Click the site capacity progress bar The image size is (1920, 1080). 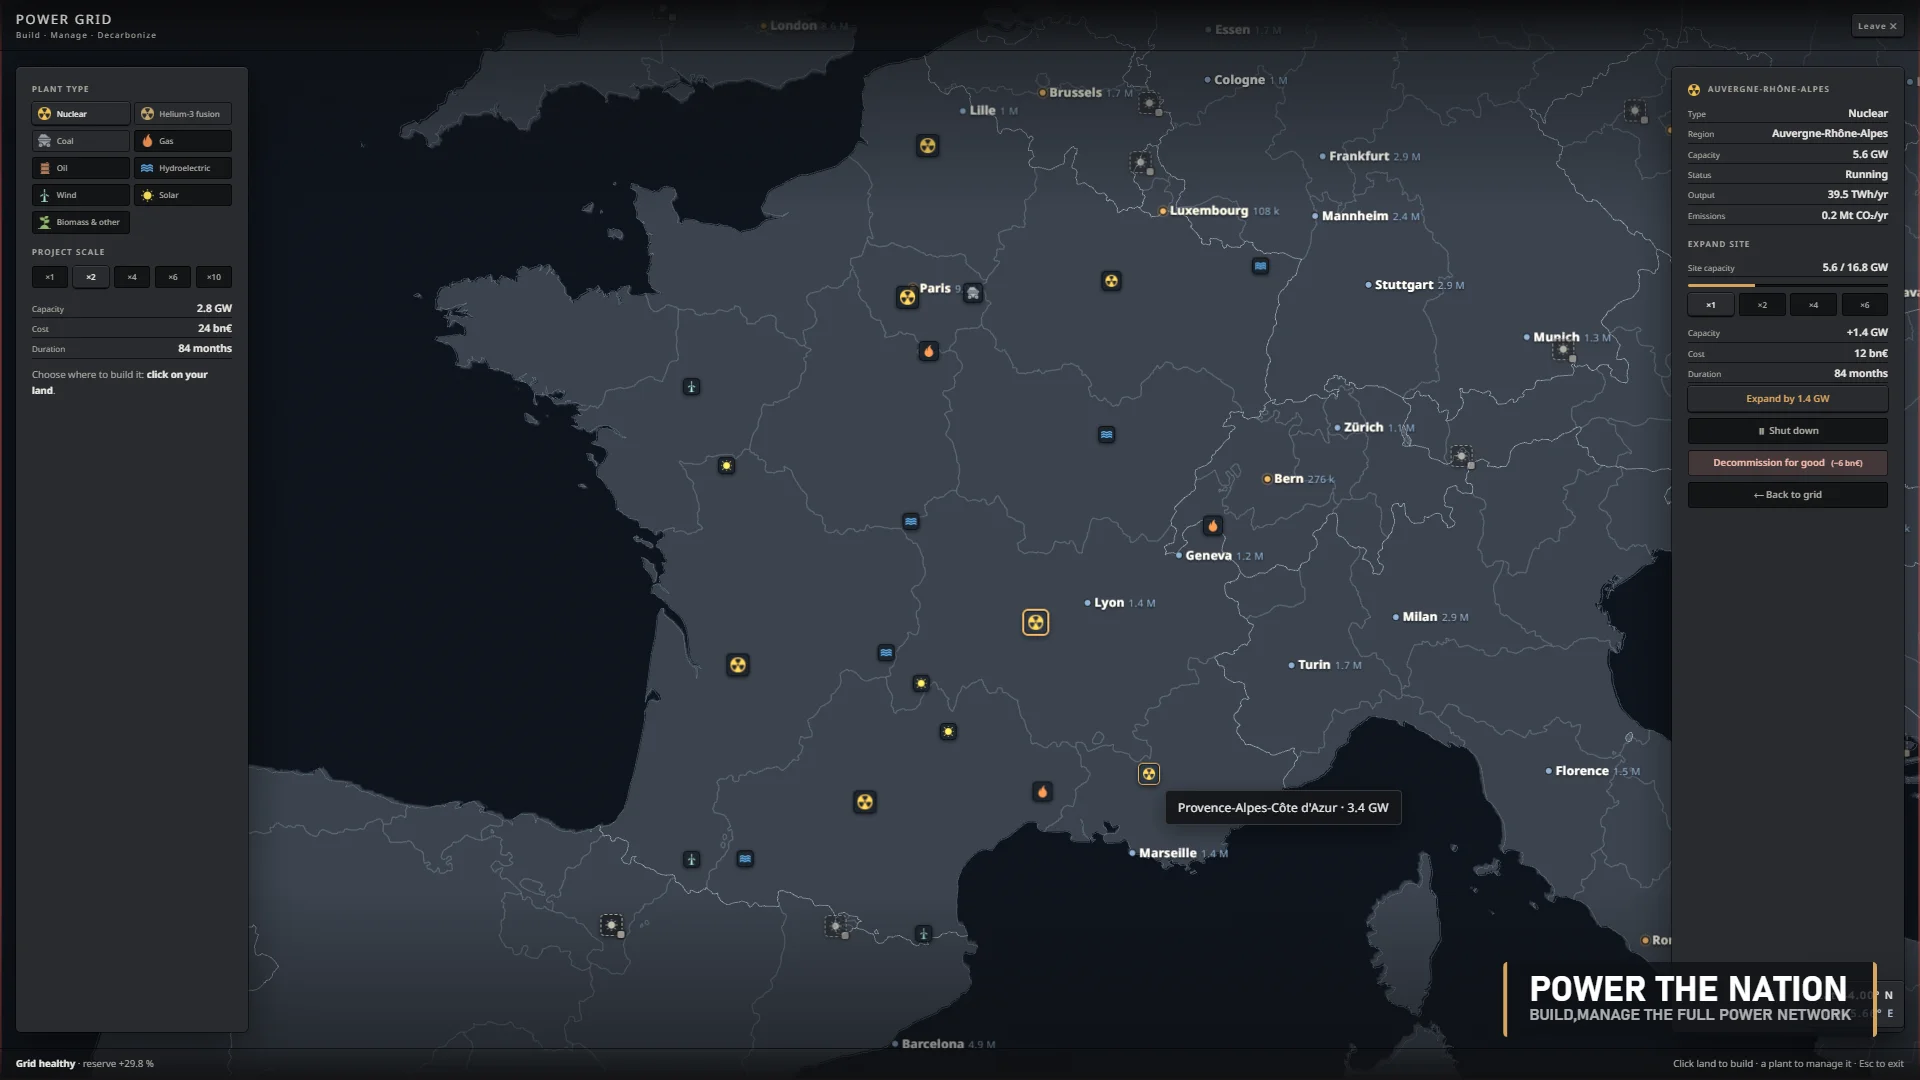click(1787, 285)
